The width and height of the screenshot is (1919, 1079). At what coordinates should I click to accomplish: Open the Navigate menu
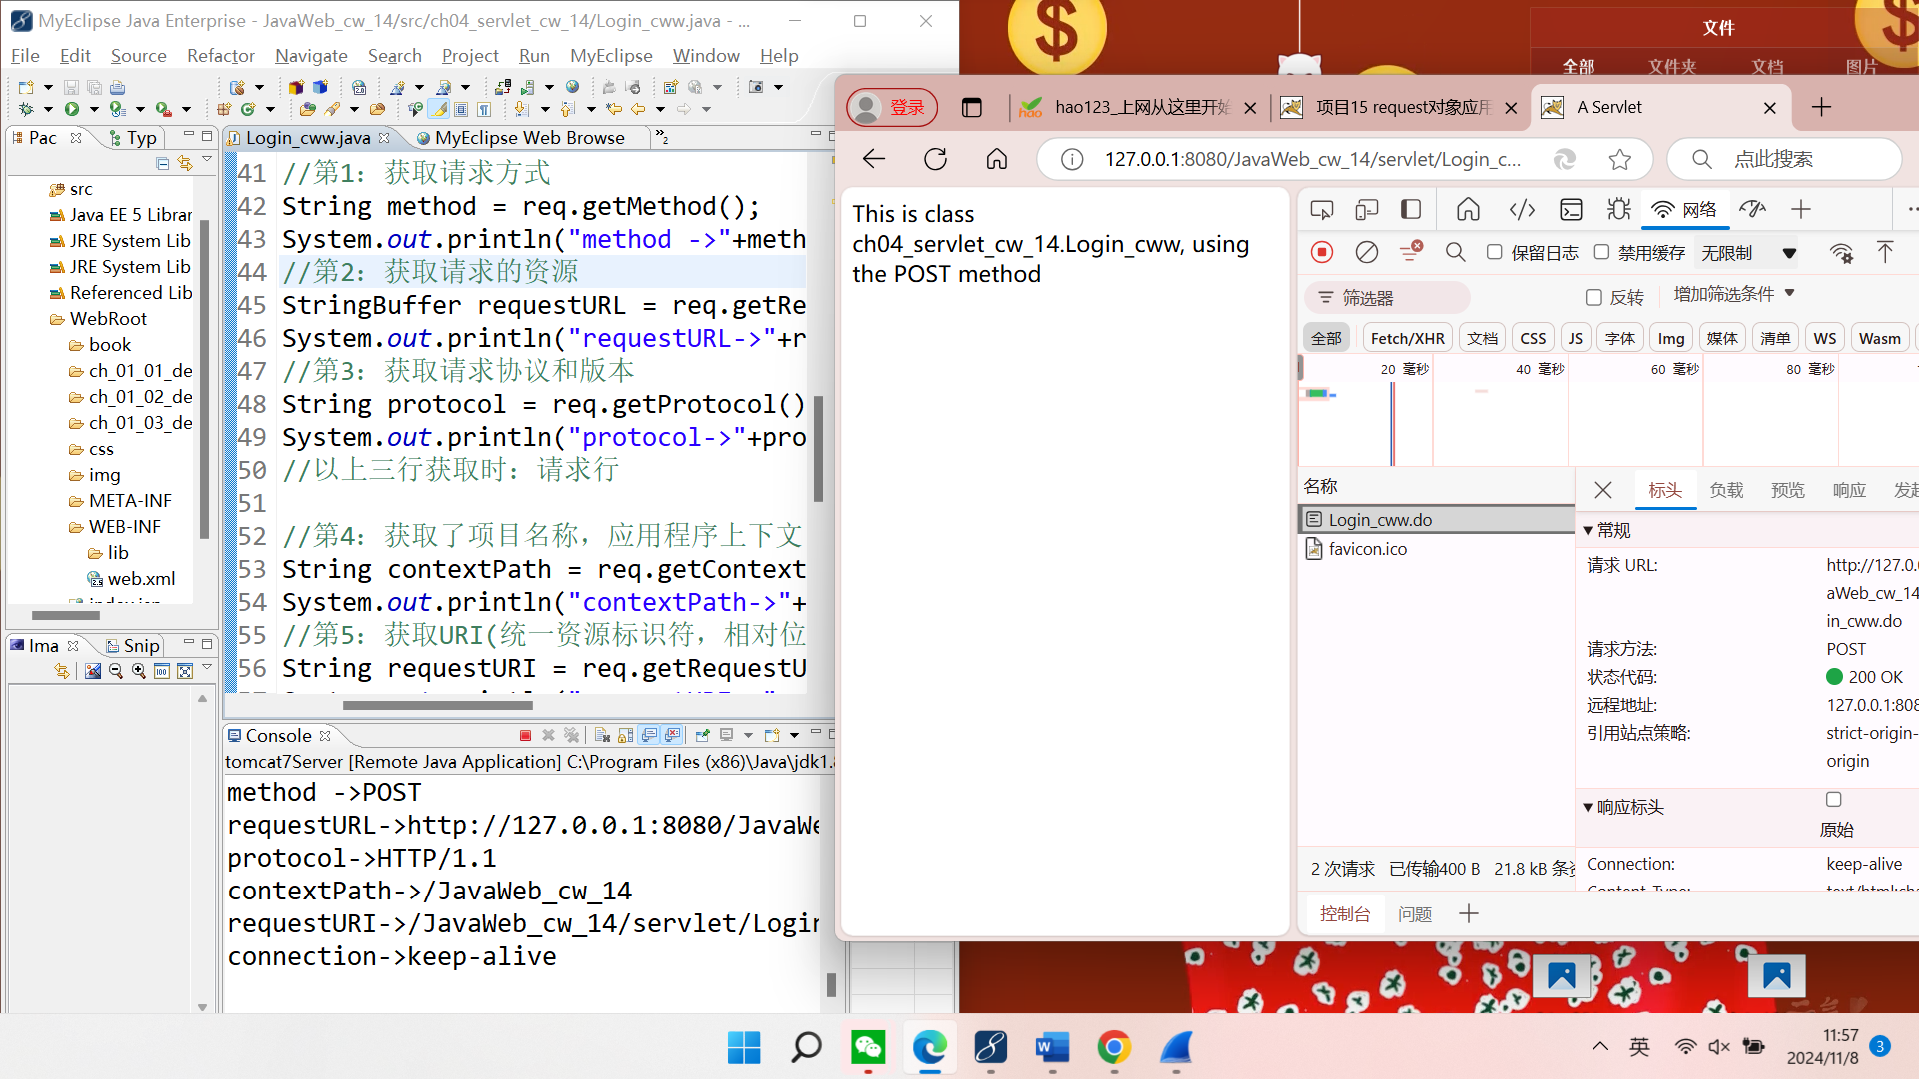pos(311,56)
